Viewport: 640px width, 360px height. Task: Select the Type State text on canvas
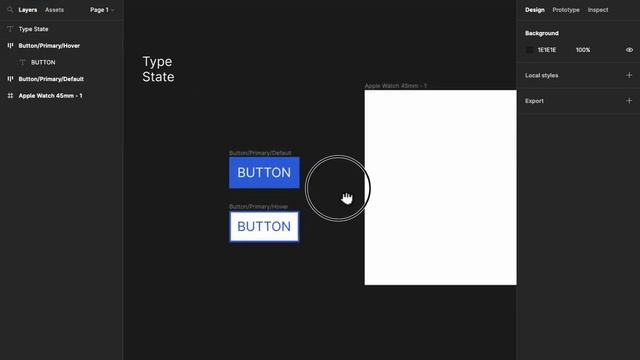158,69
